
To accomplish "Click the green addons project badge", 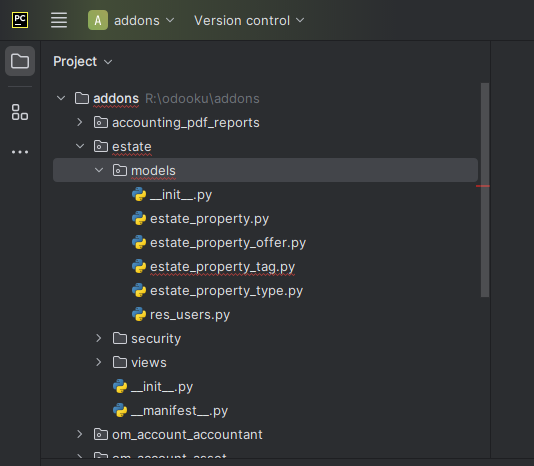I will tap(98, 20).
